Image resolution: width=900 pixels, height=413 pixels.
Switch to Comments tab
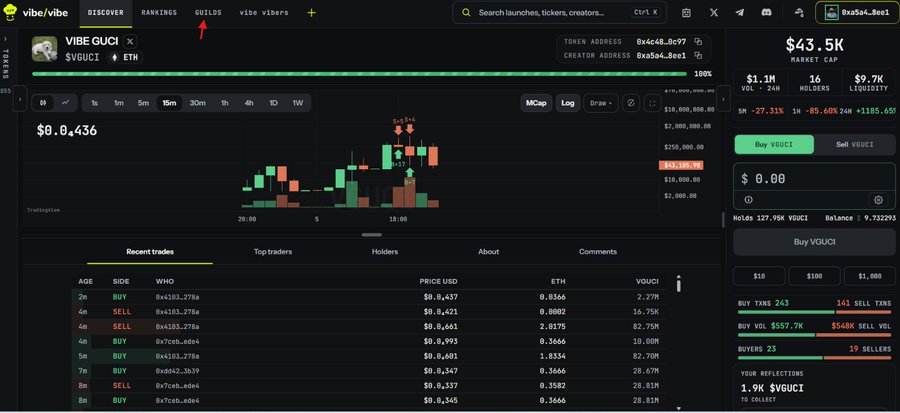click(598, 251)
